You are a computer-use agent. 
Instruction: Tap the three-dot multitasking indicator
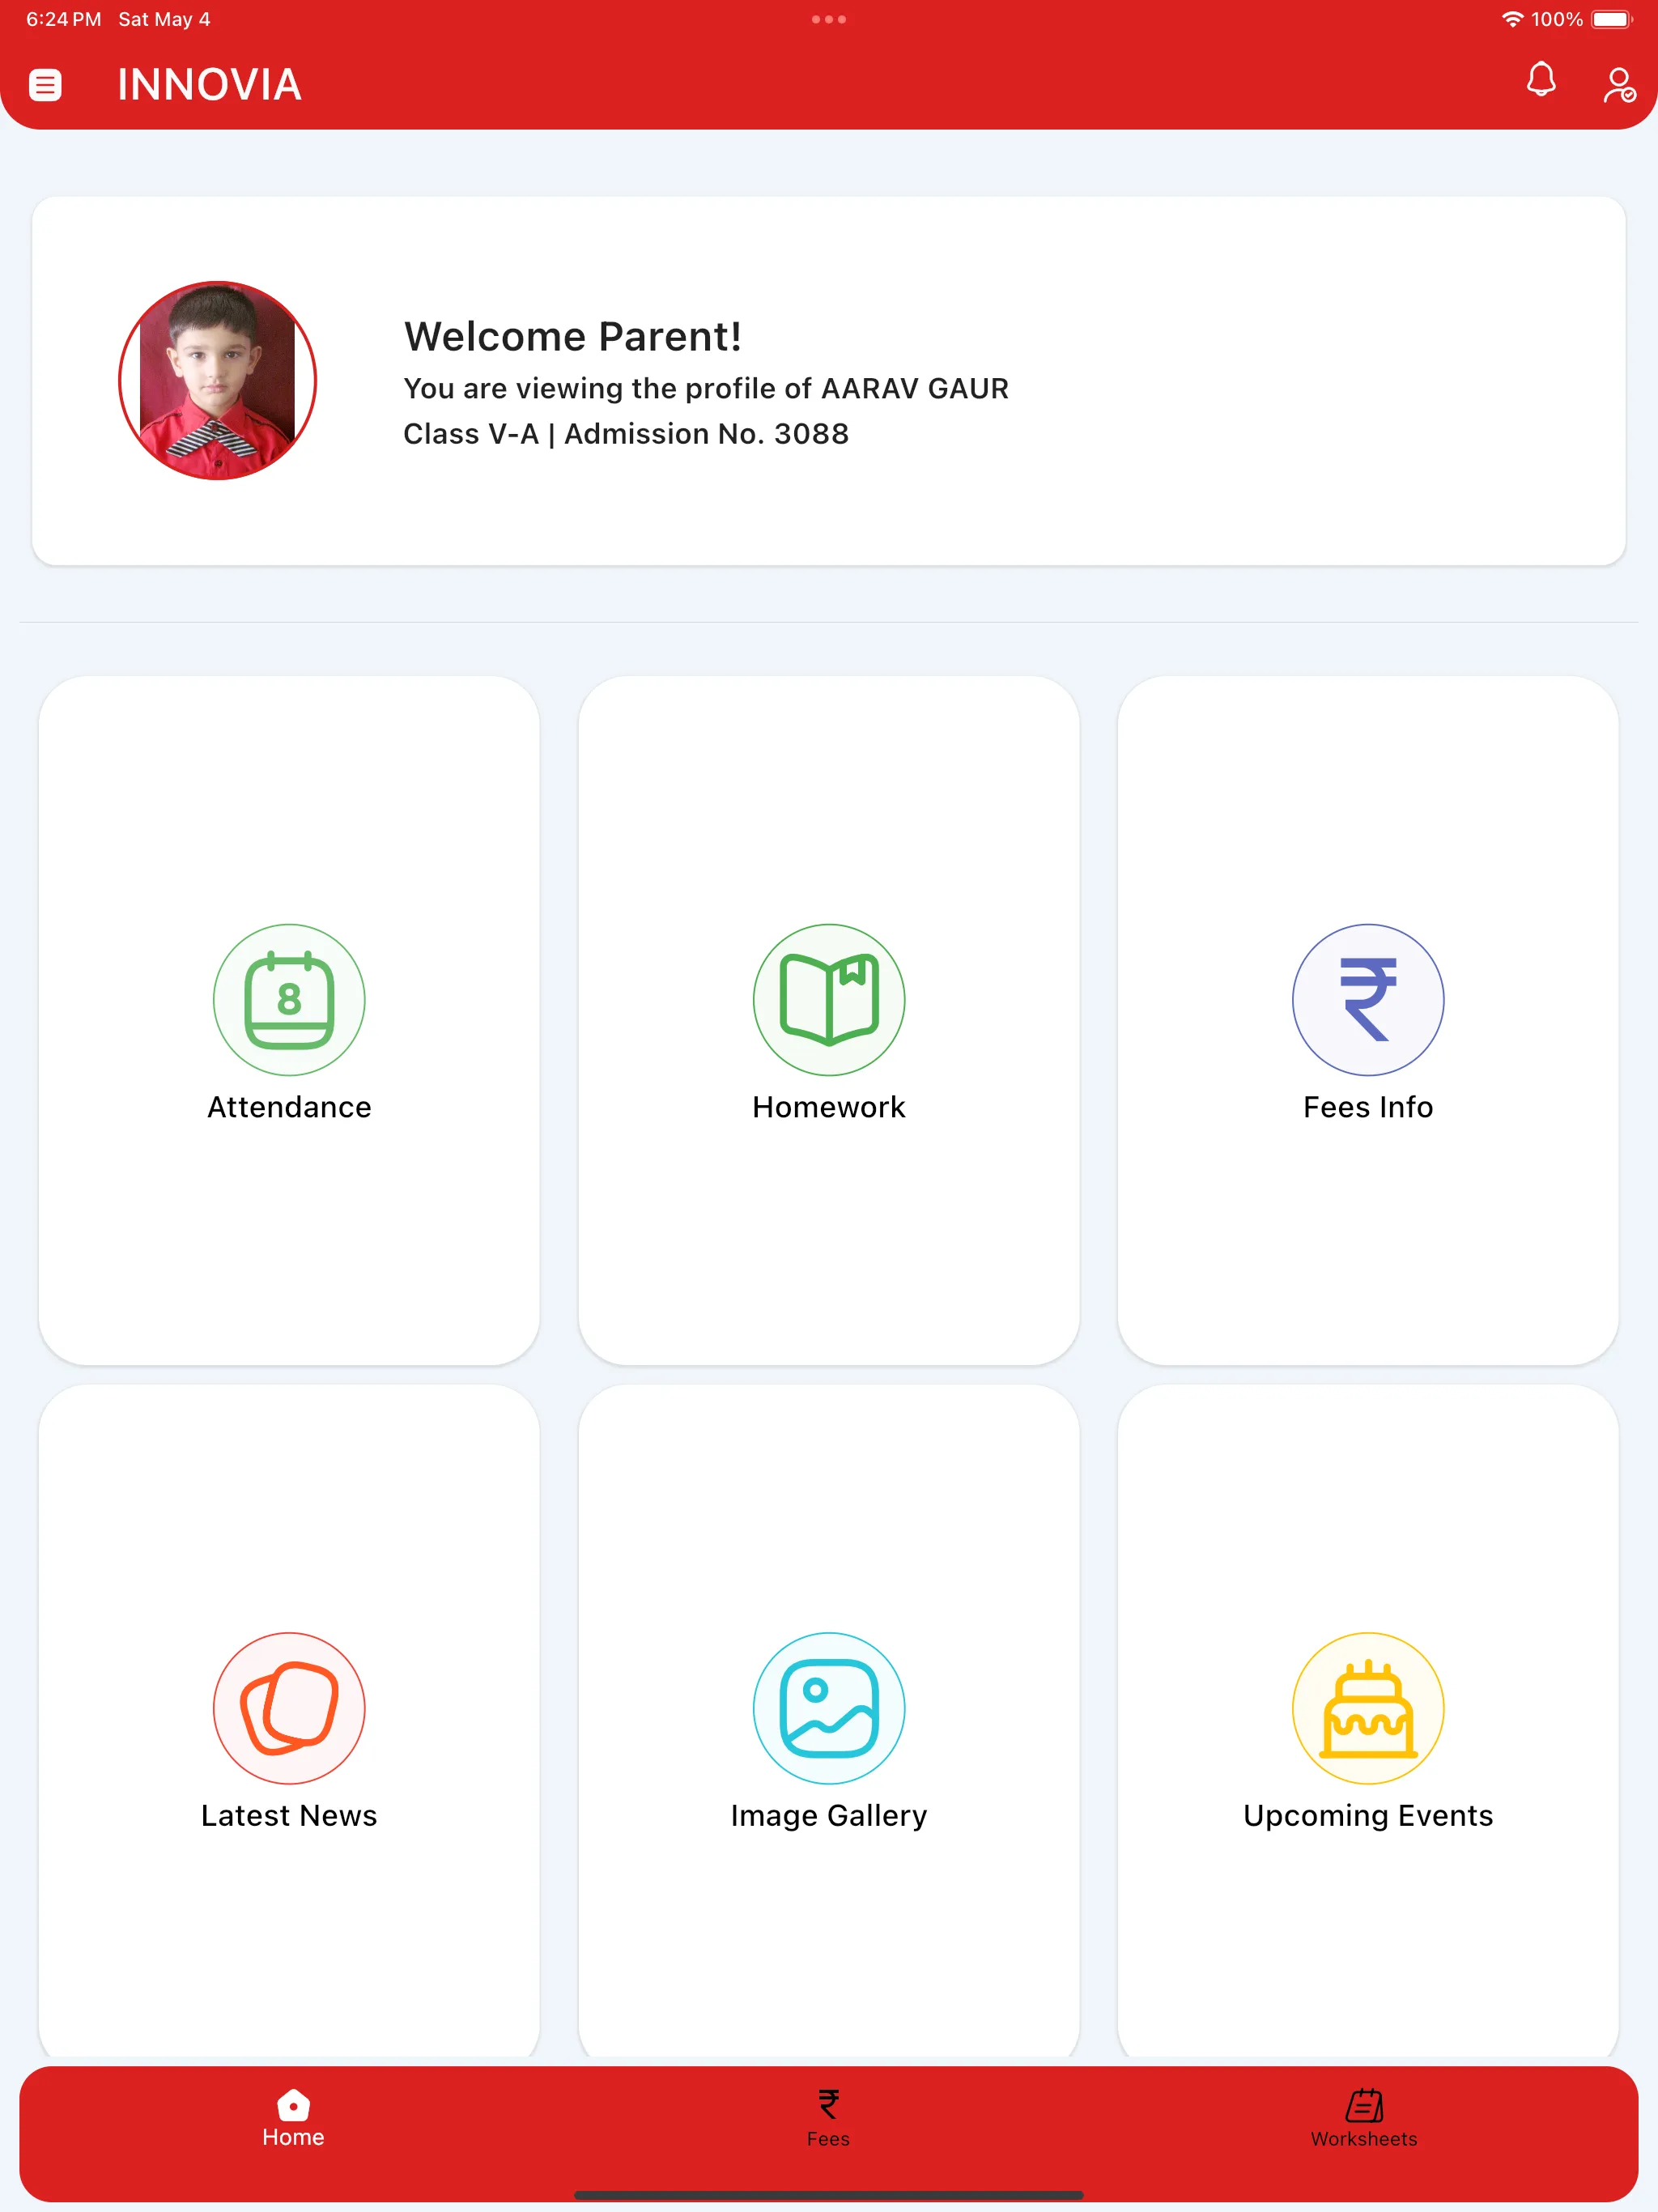828,19
